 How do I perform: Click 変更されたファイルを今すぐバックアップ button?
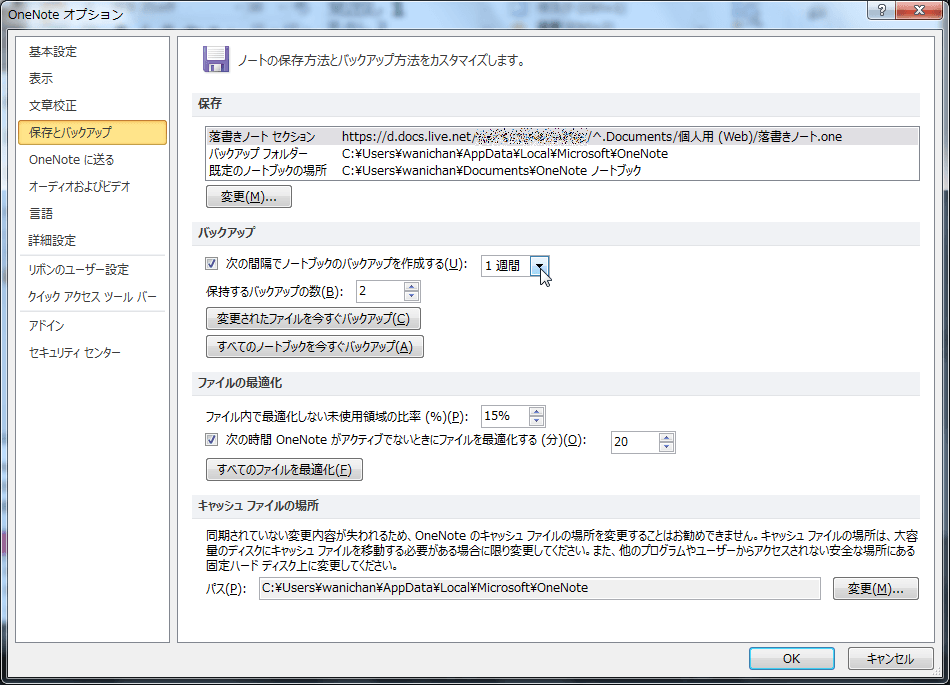coord(313,319)
